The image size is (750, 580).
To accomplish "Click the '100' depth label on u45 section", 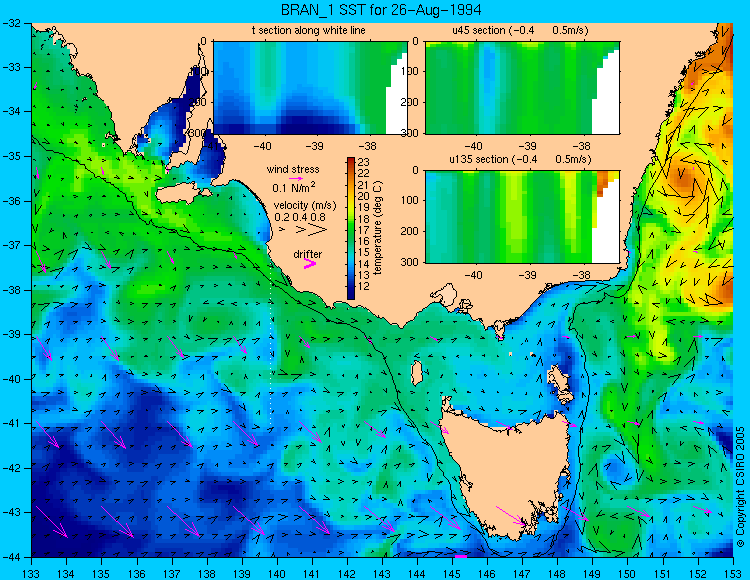I will [411, 72].
